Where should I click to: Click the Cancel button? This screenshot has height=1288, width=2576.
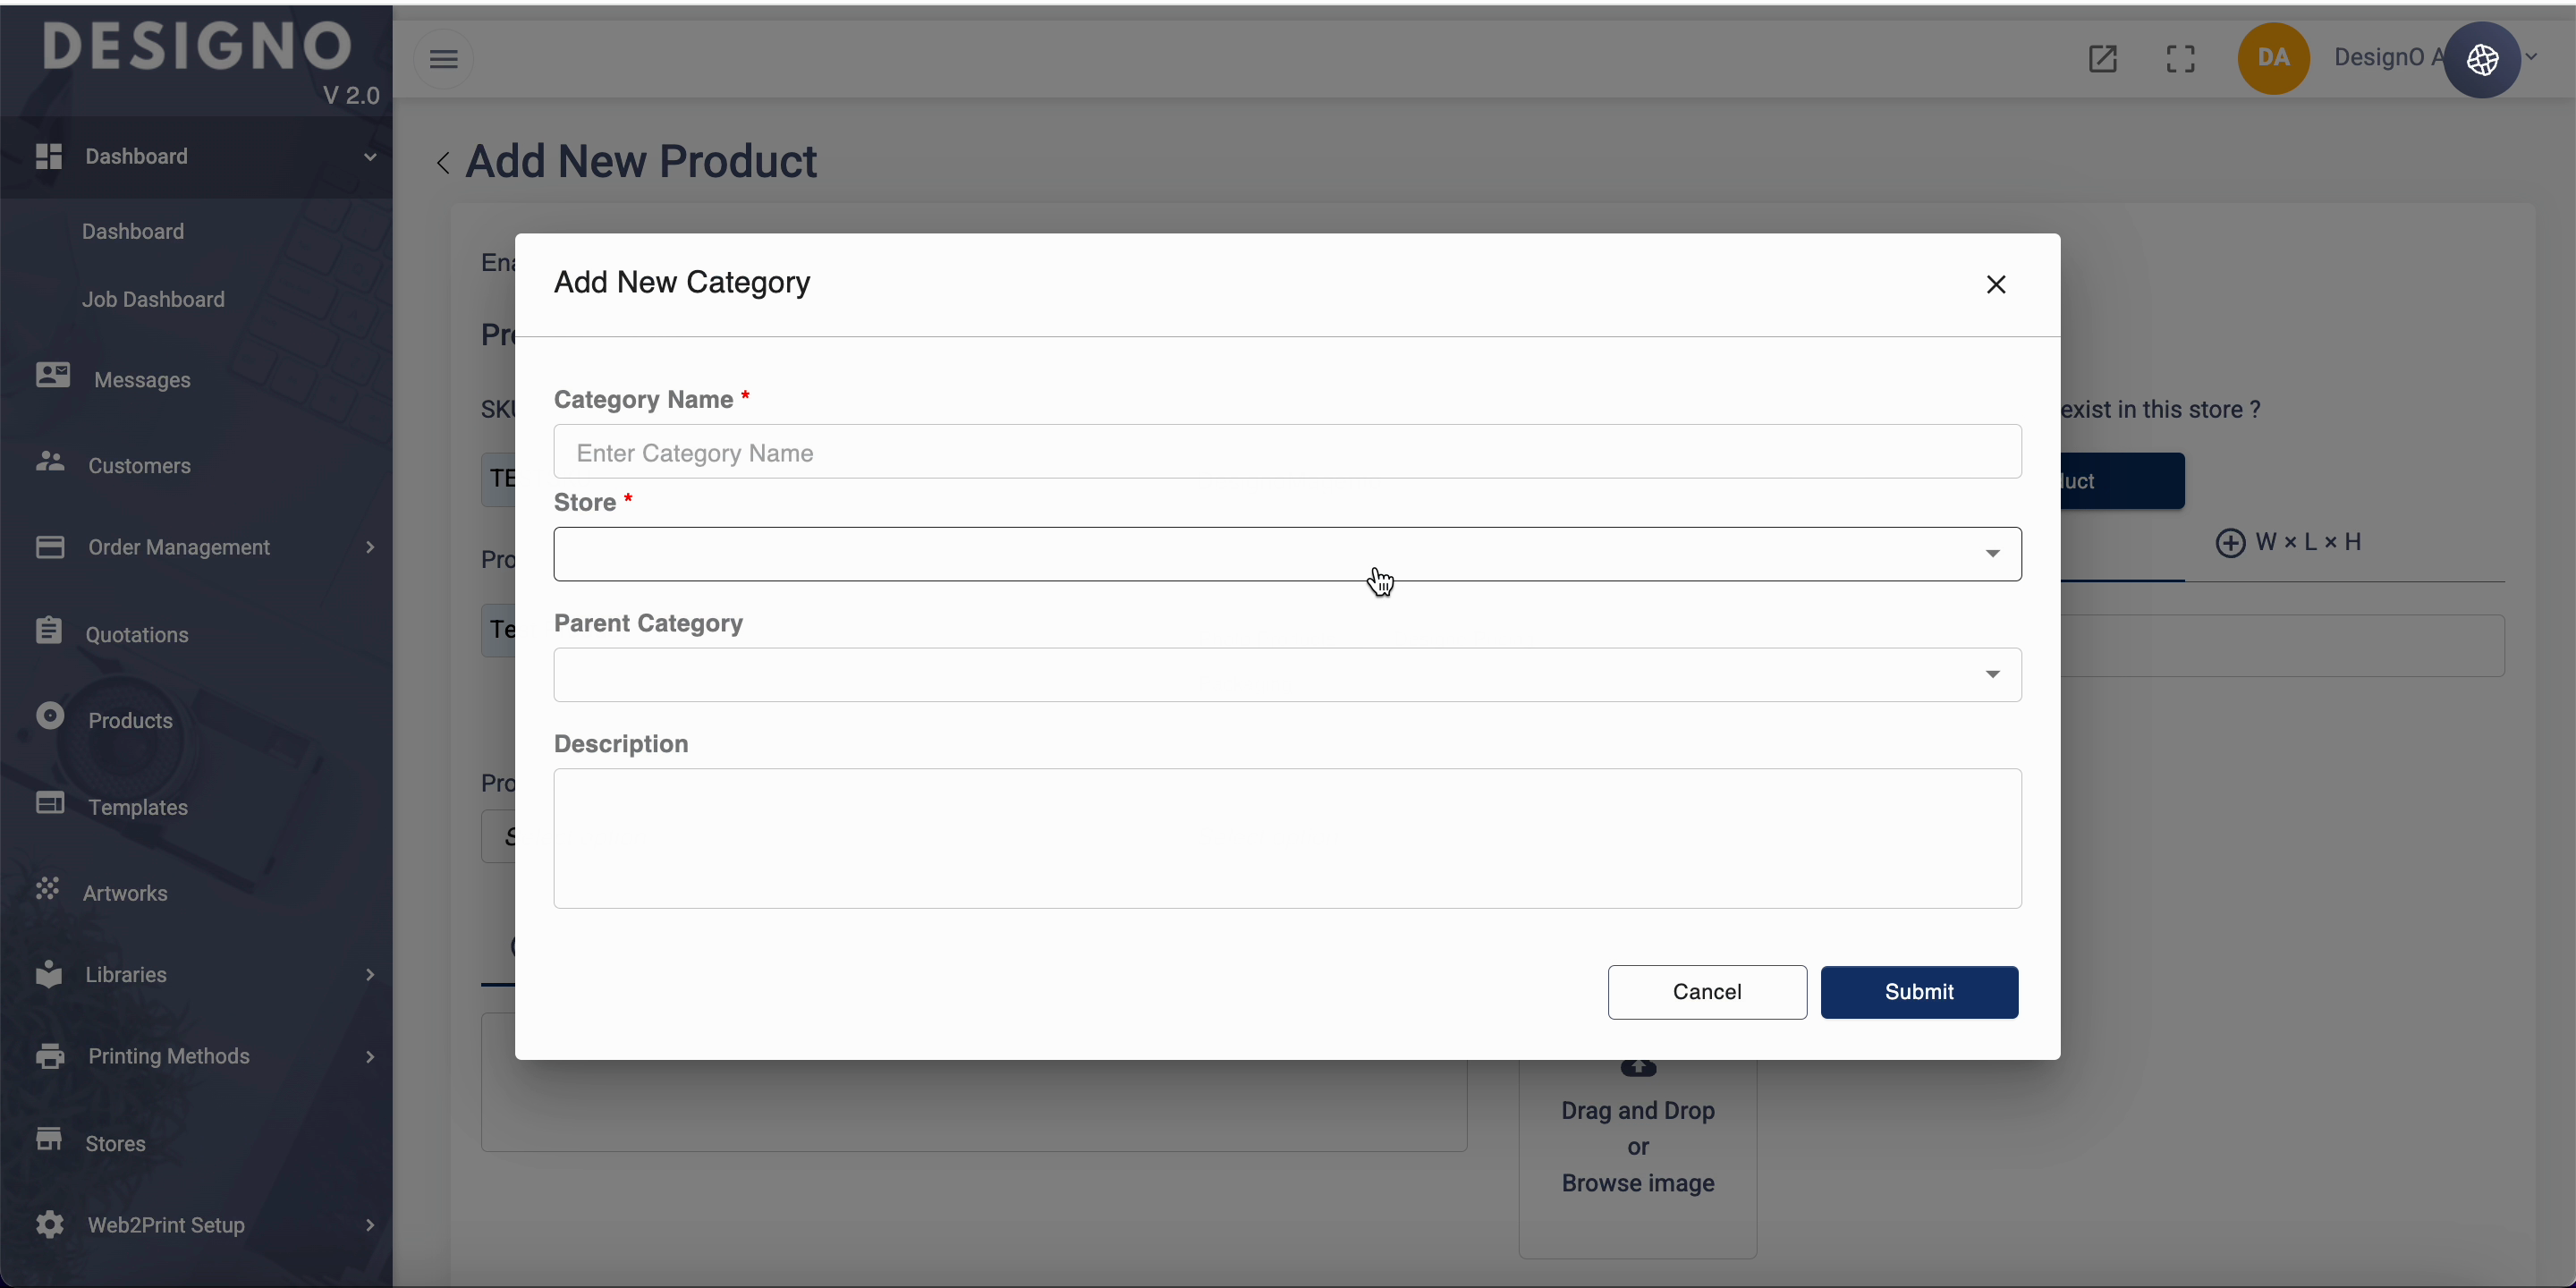click(1706, 992)
